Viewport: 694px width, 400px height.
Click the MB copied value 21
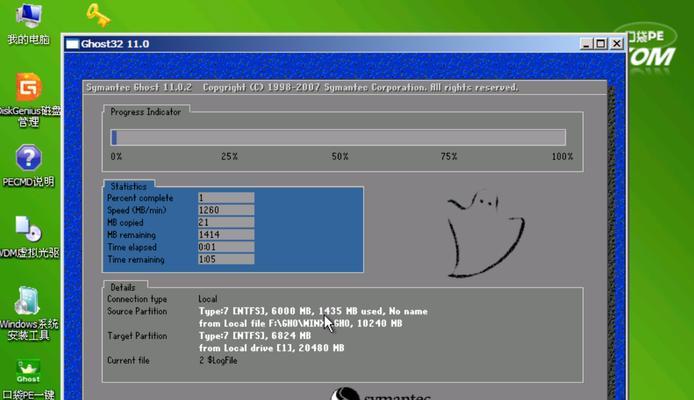point(226,222)
